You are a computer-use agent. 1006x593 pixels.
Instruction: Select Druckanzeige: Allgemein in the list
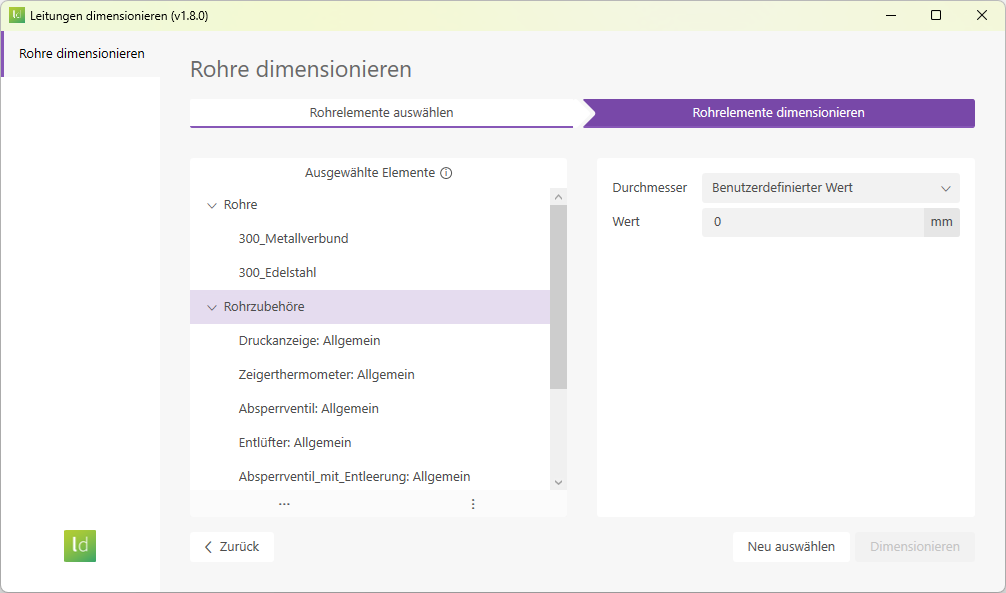point(309,340)
